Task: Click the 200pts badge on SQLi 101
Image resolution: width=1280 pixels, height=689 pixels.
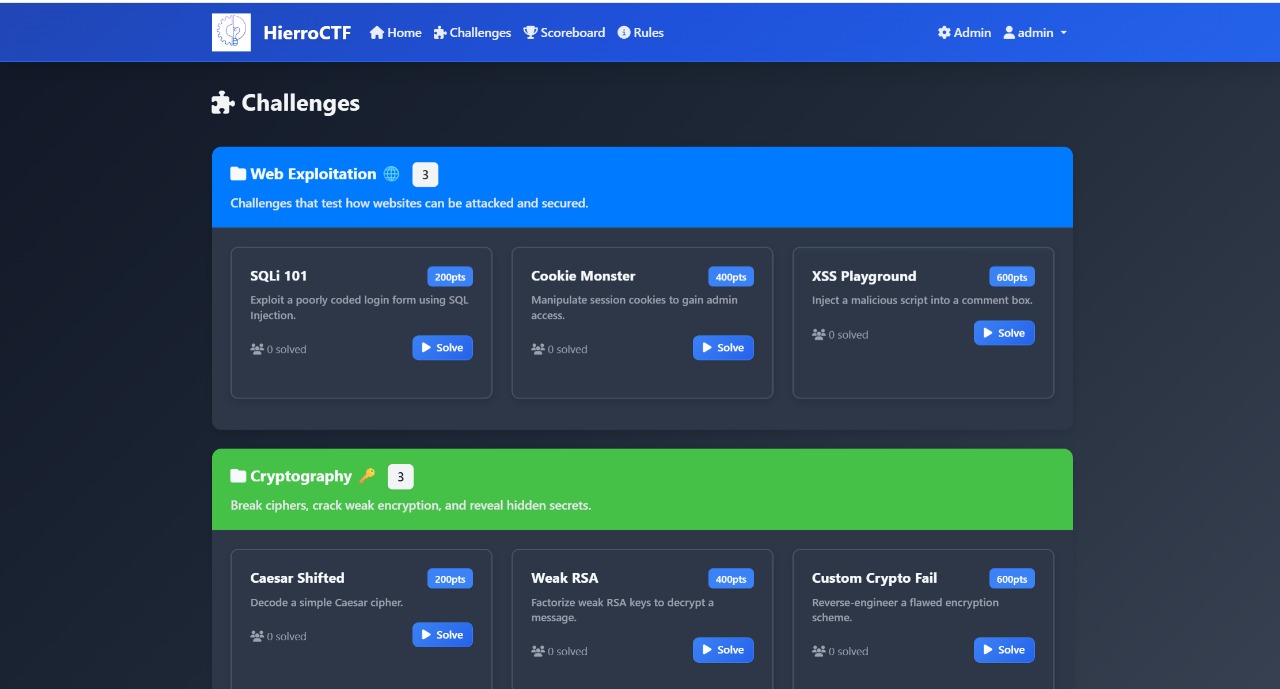Action: pos(449,277)
